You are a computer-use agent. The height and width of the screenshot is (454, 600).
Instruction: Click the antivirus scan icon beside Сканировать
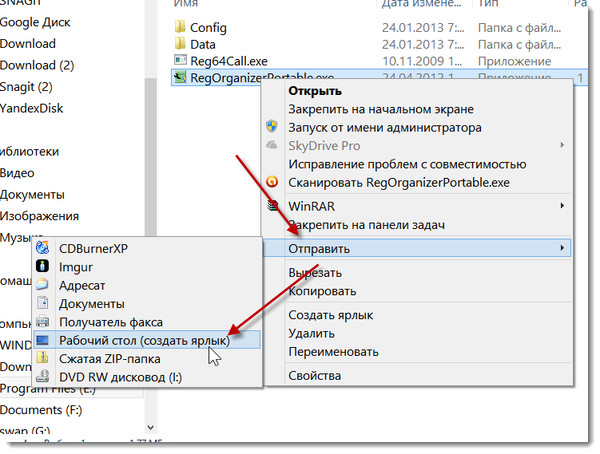pyautogui.click(x=272, y=181)
